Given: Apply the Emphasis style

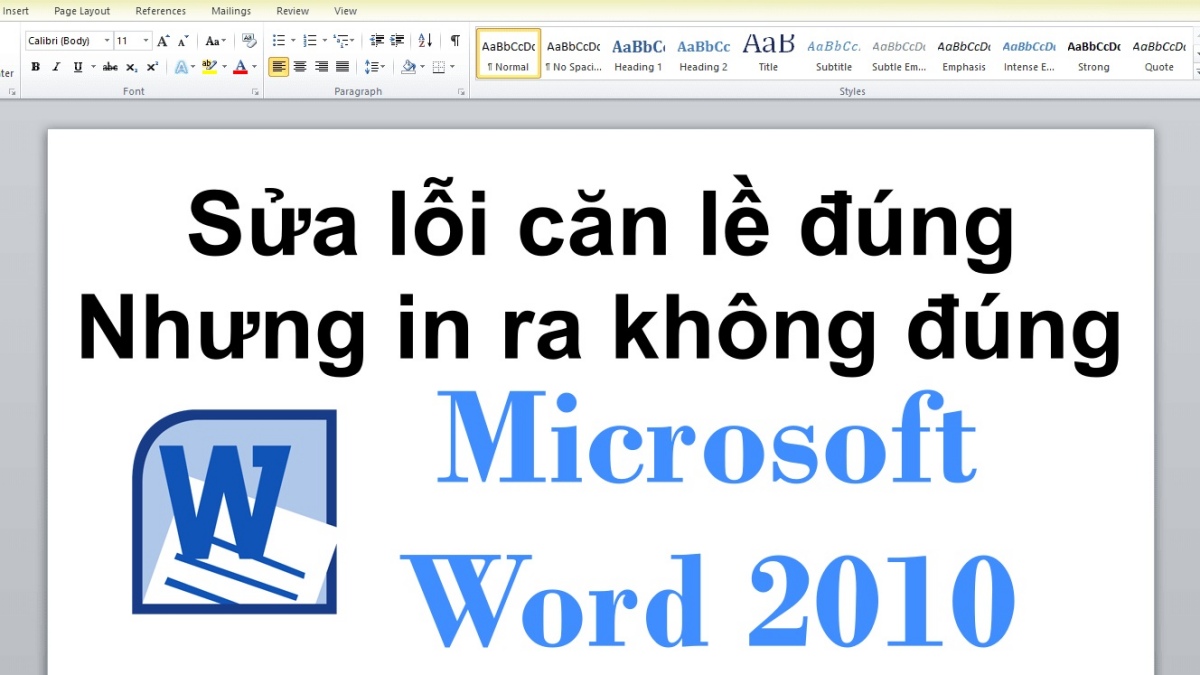Looking at the screenshot, I should coord(963,54).
